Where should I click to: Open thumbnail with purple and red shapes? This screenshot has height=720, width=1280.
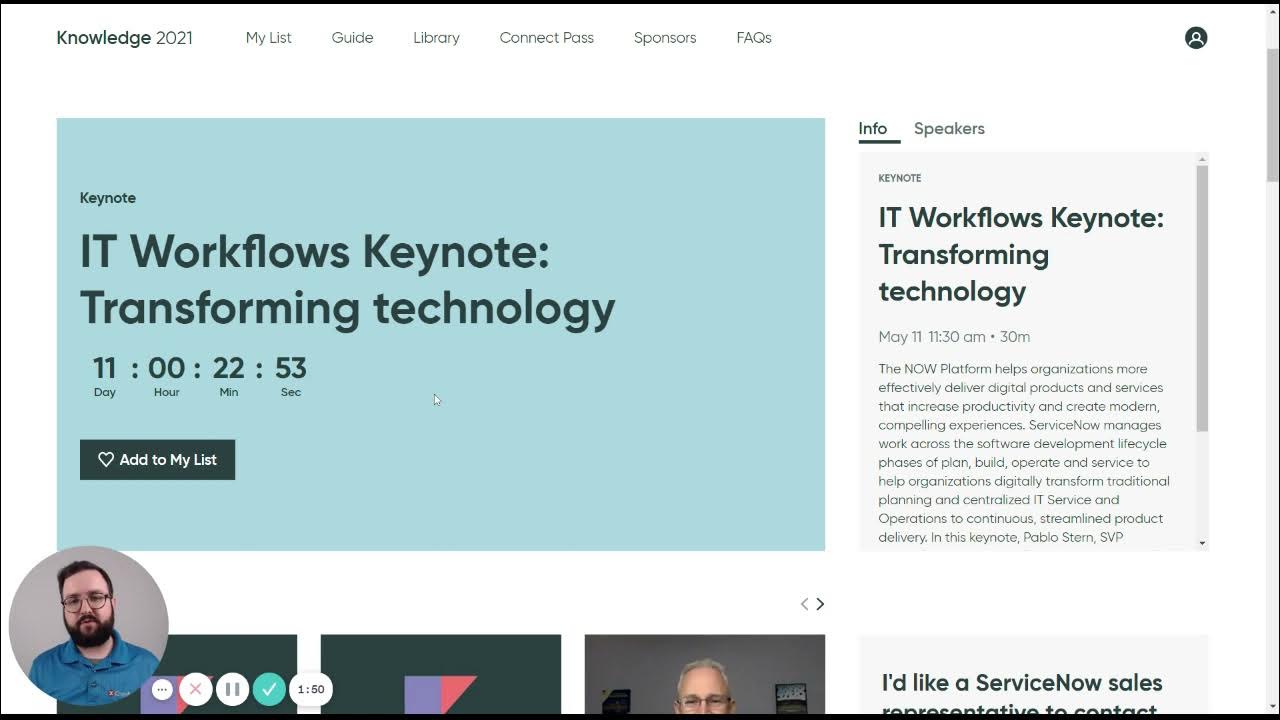click(441, 674)
